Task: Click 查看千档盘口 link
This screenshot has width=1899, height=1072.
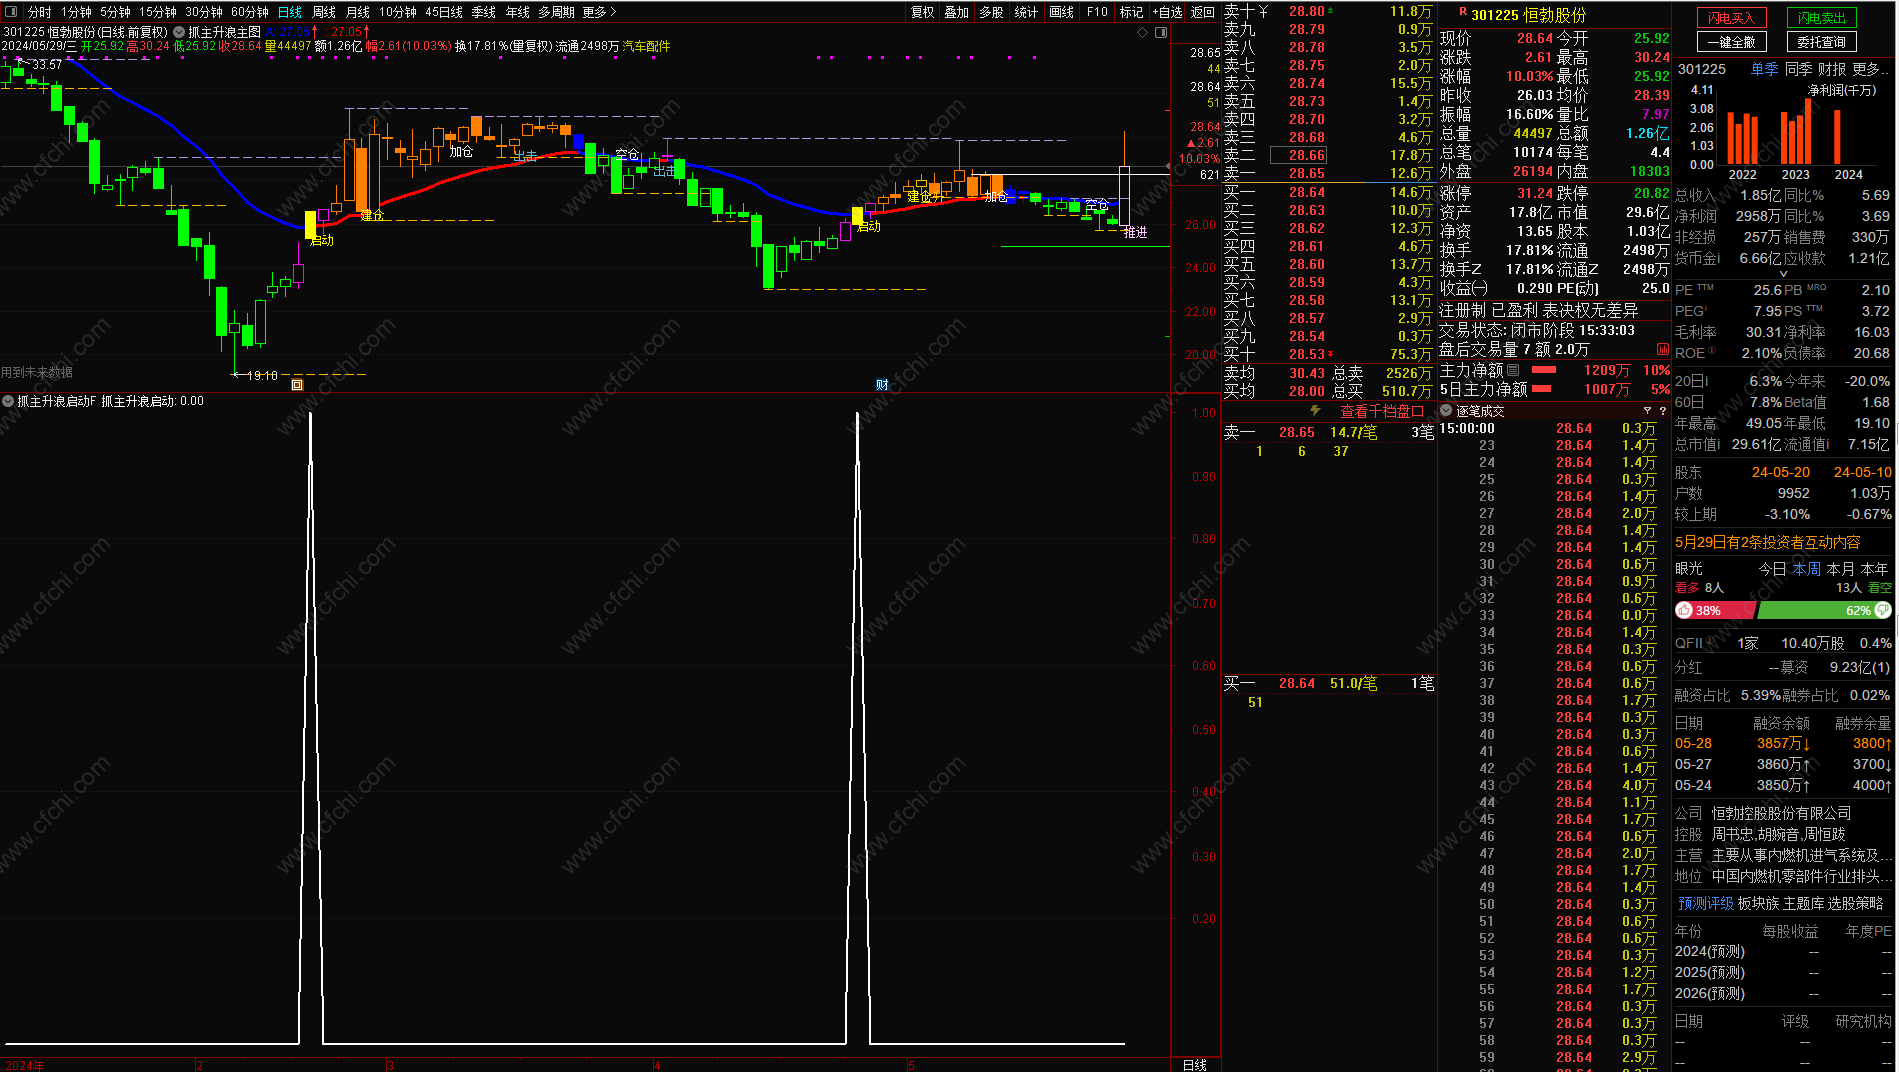Action: (1382, 411)
